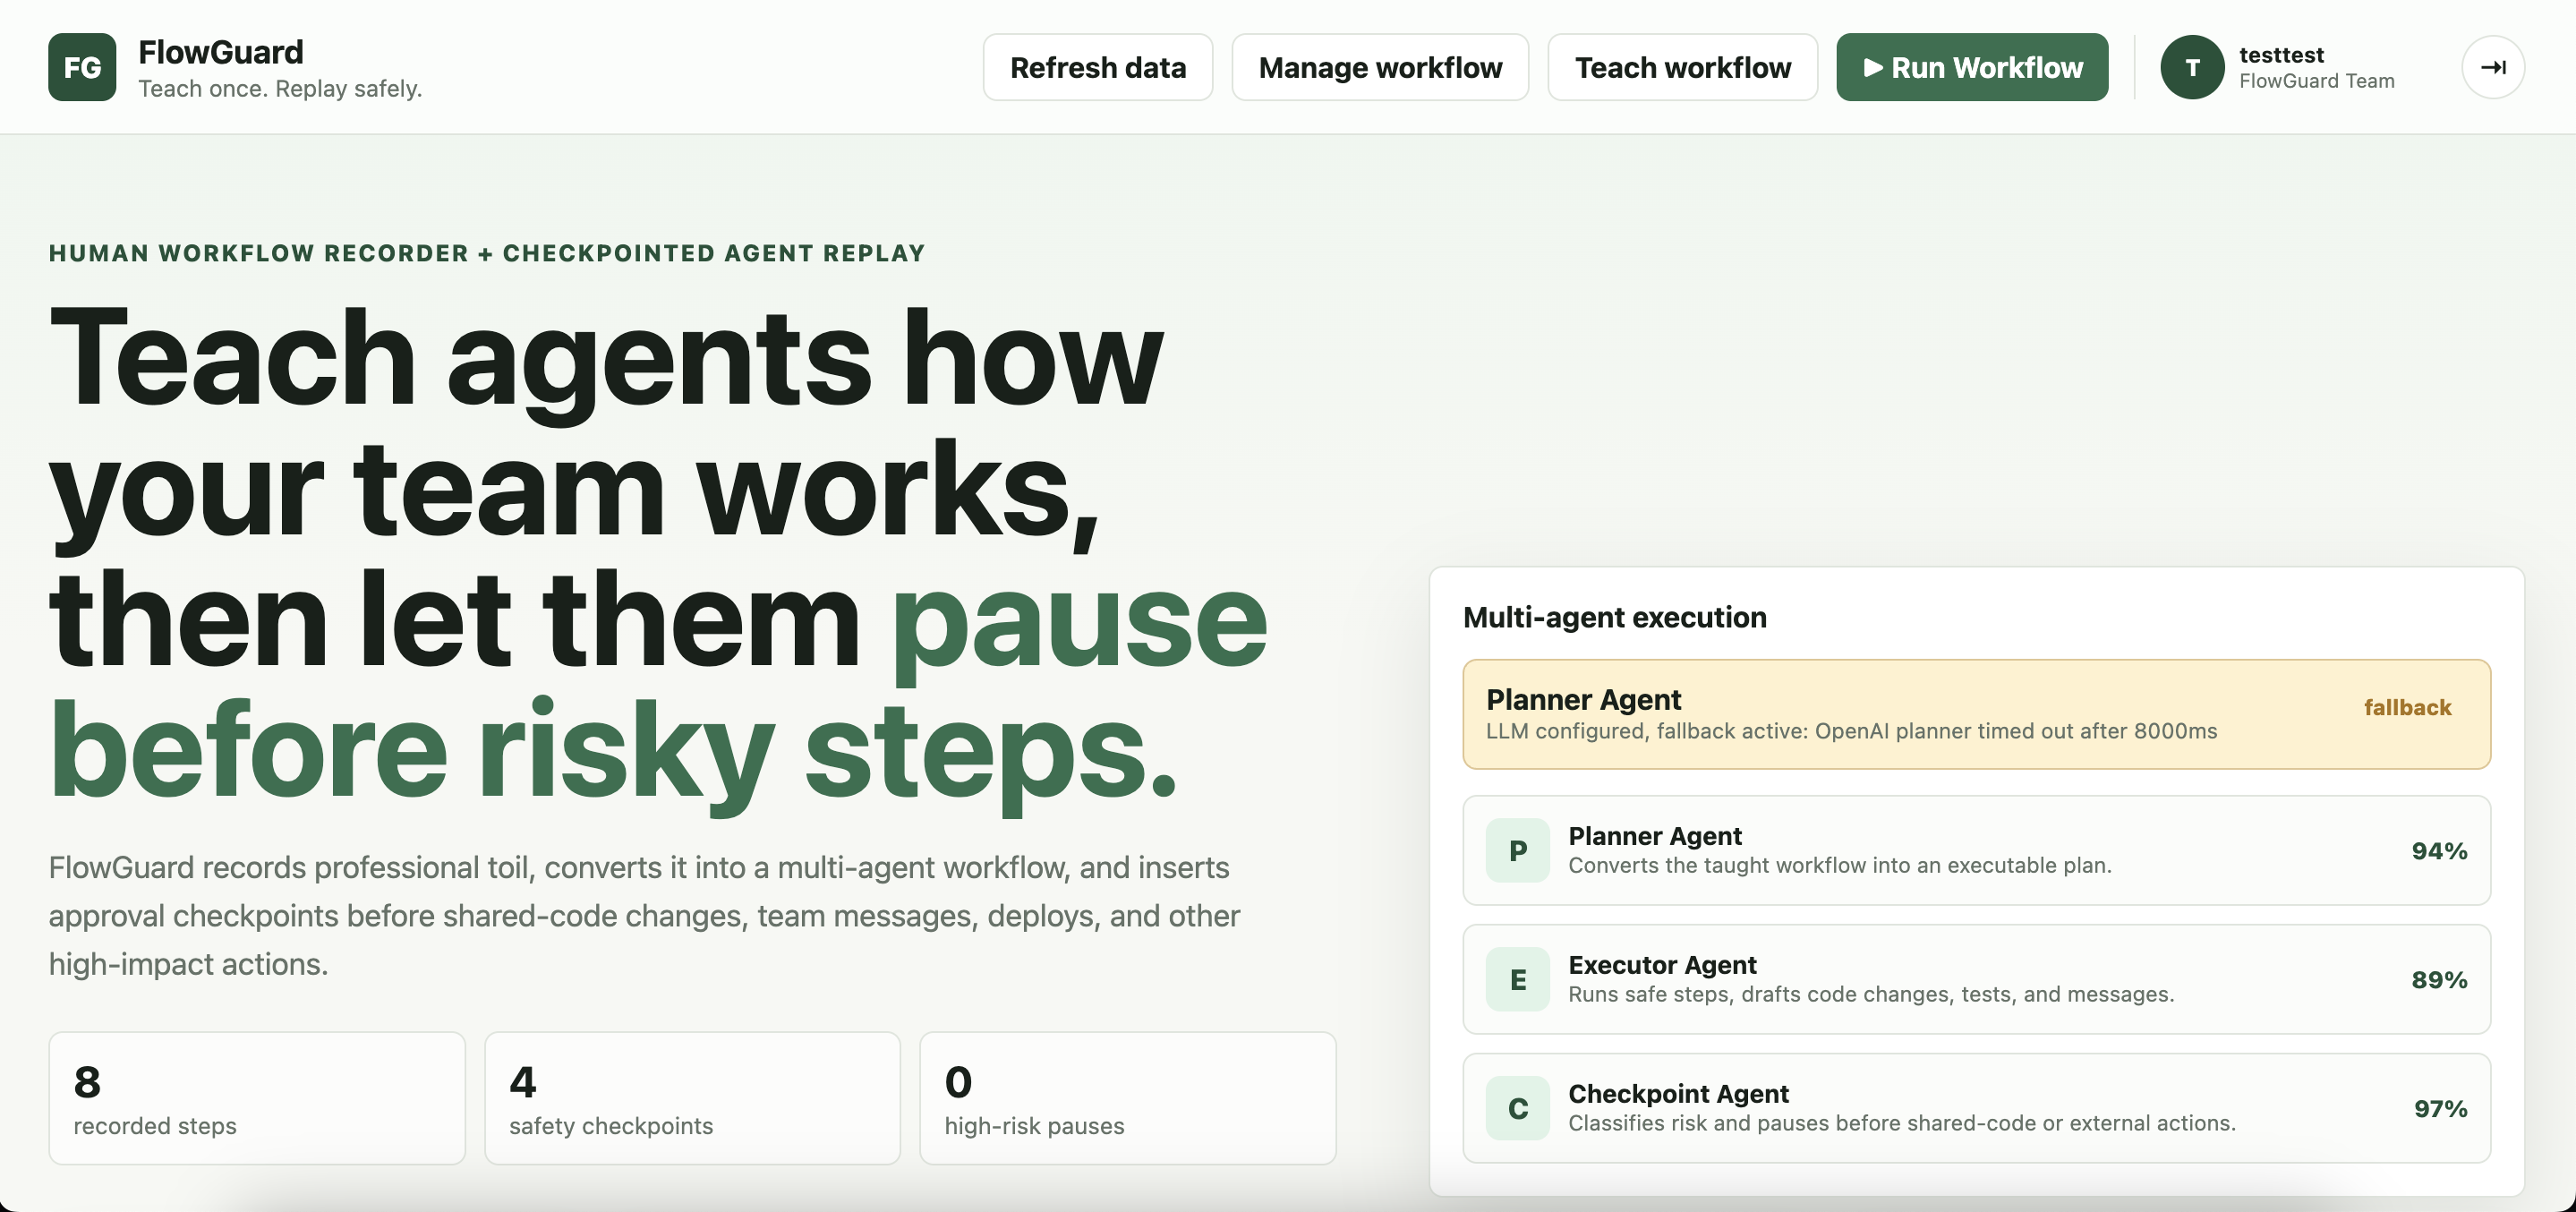This screenshot has width=2576, height=1212.
Task: Click the fallback status badge
Action: pos(2406,707)
